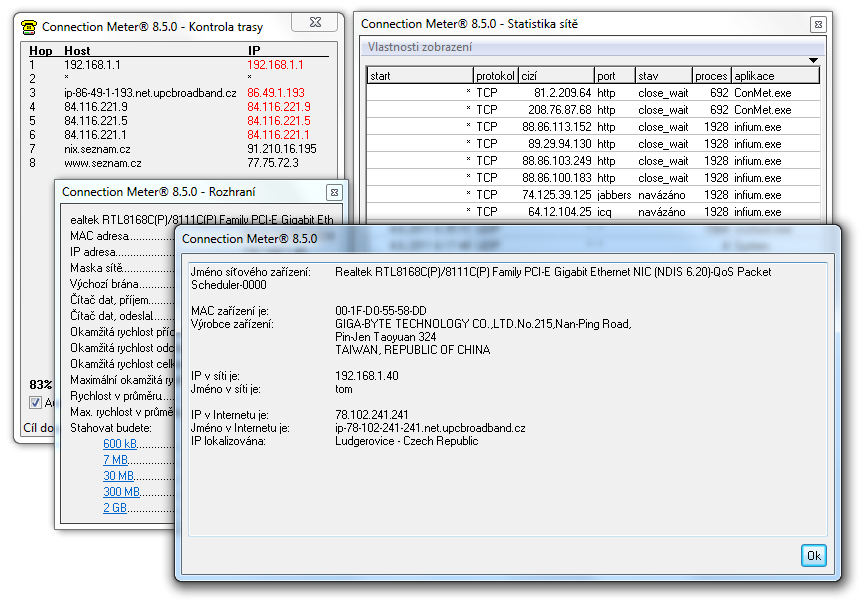The image size is (863, 605).
Task: Click the MAC value 00-1F-D0-55-58-DD
Action: tap(381, 310)
